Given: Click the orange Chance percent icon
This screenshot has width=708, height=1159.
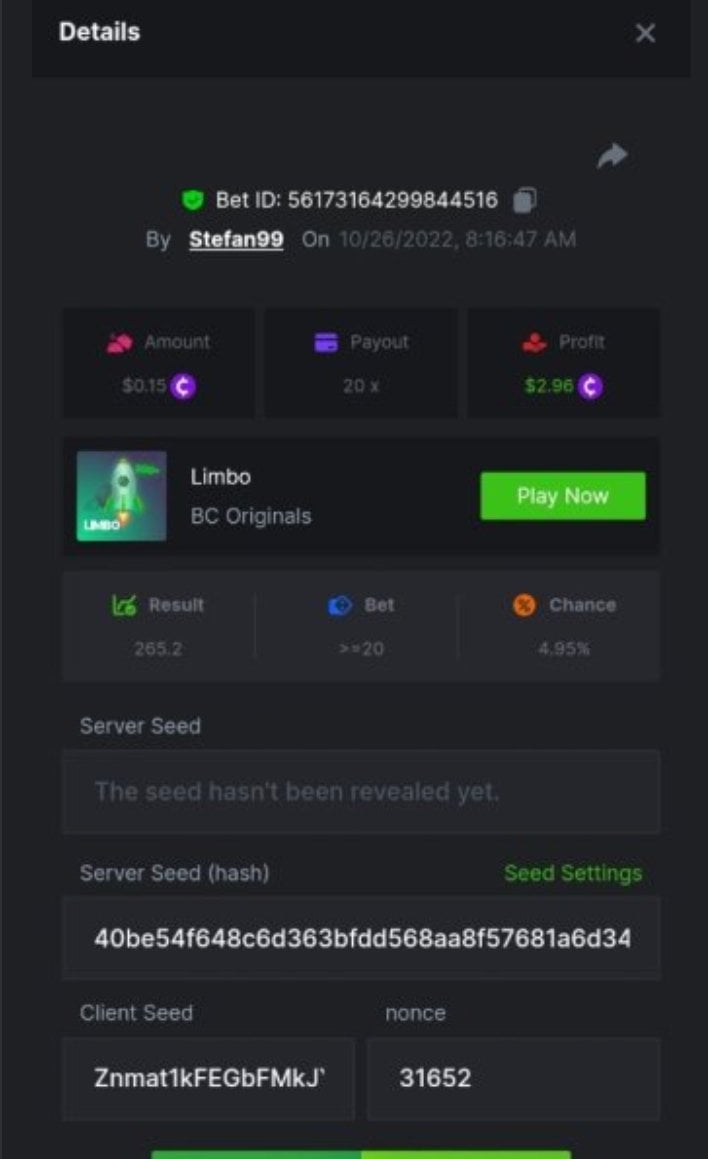Looking at the screenshot, I should tap(524, 605).
